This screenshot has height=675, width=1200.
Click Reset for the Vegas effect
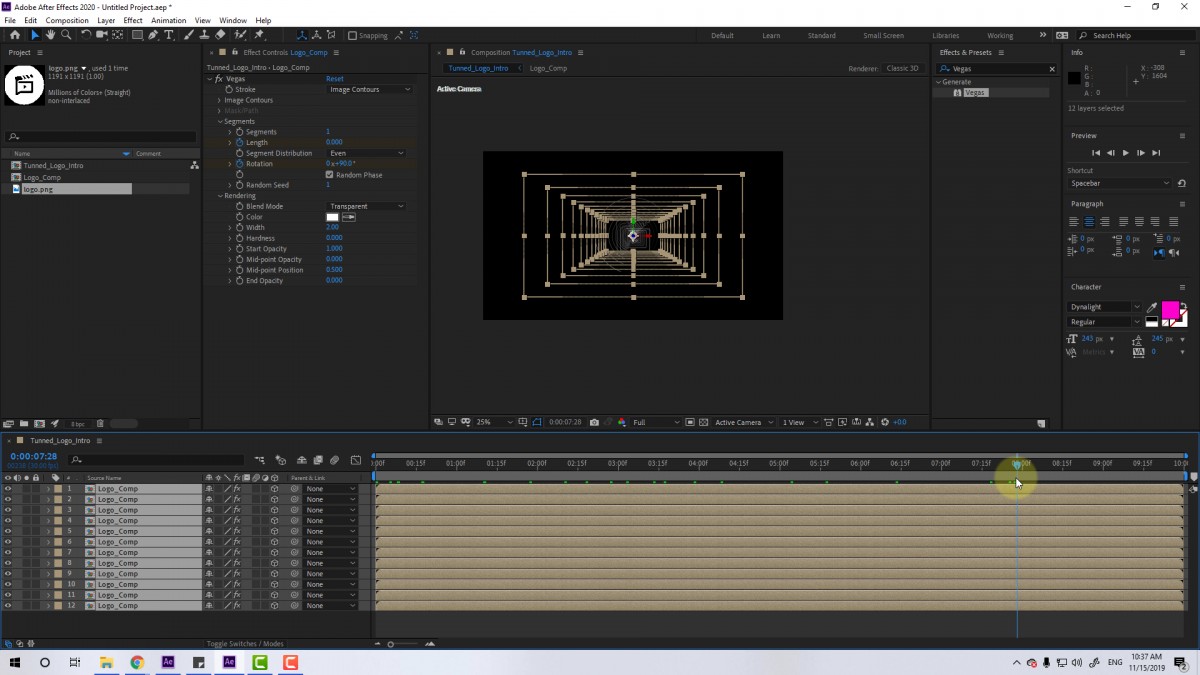click(x=334, y=78)
